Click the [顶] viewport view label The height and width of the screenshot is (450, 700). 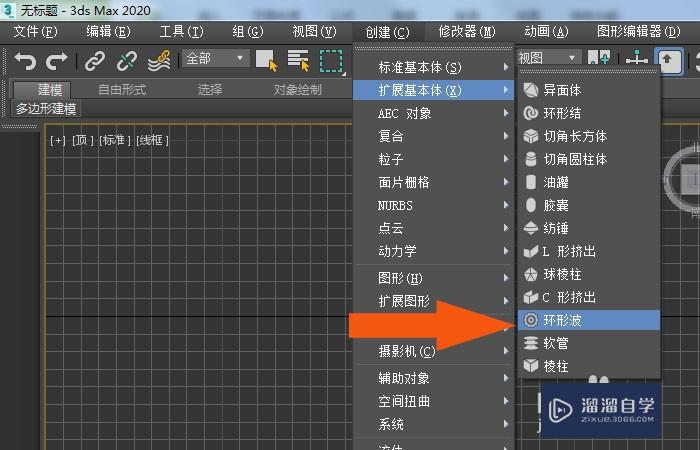pos(83,141)
